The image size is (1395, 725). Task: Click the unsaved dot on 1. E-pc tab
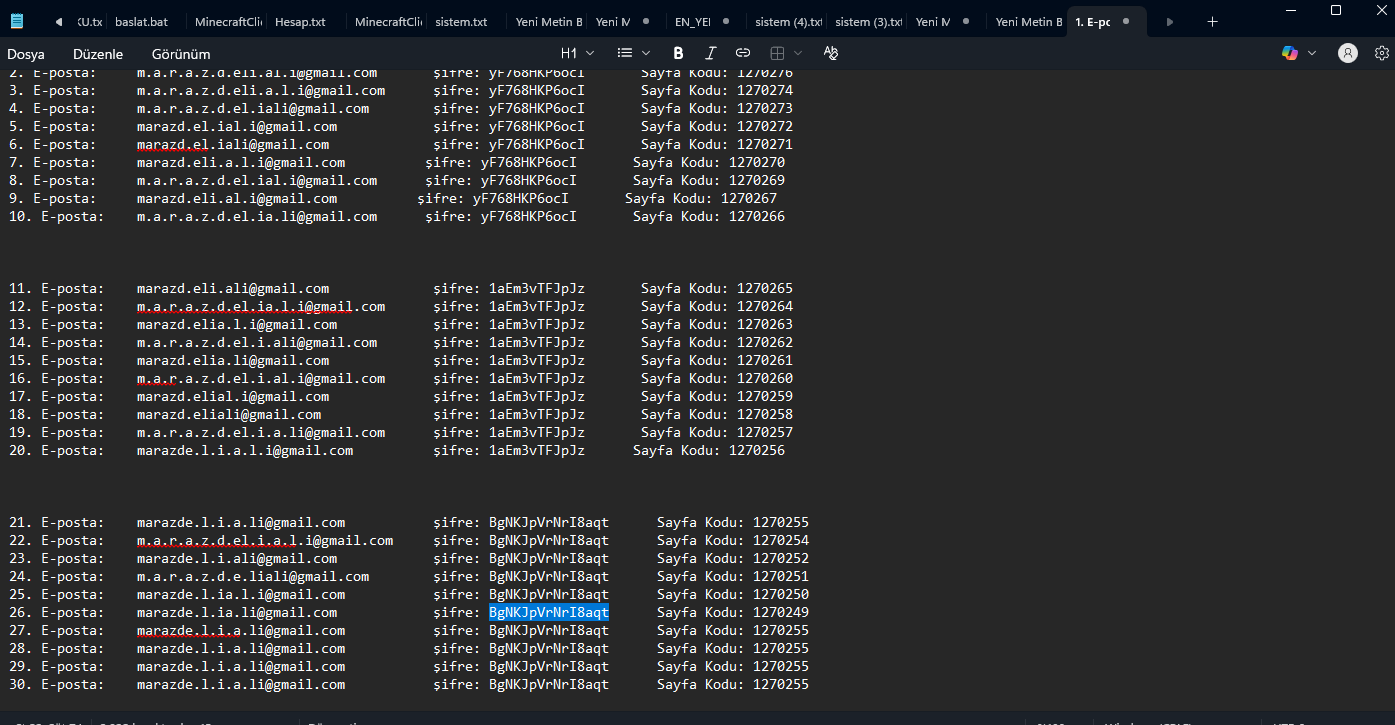1127,21
